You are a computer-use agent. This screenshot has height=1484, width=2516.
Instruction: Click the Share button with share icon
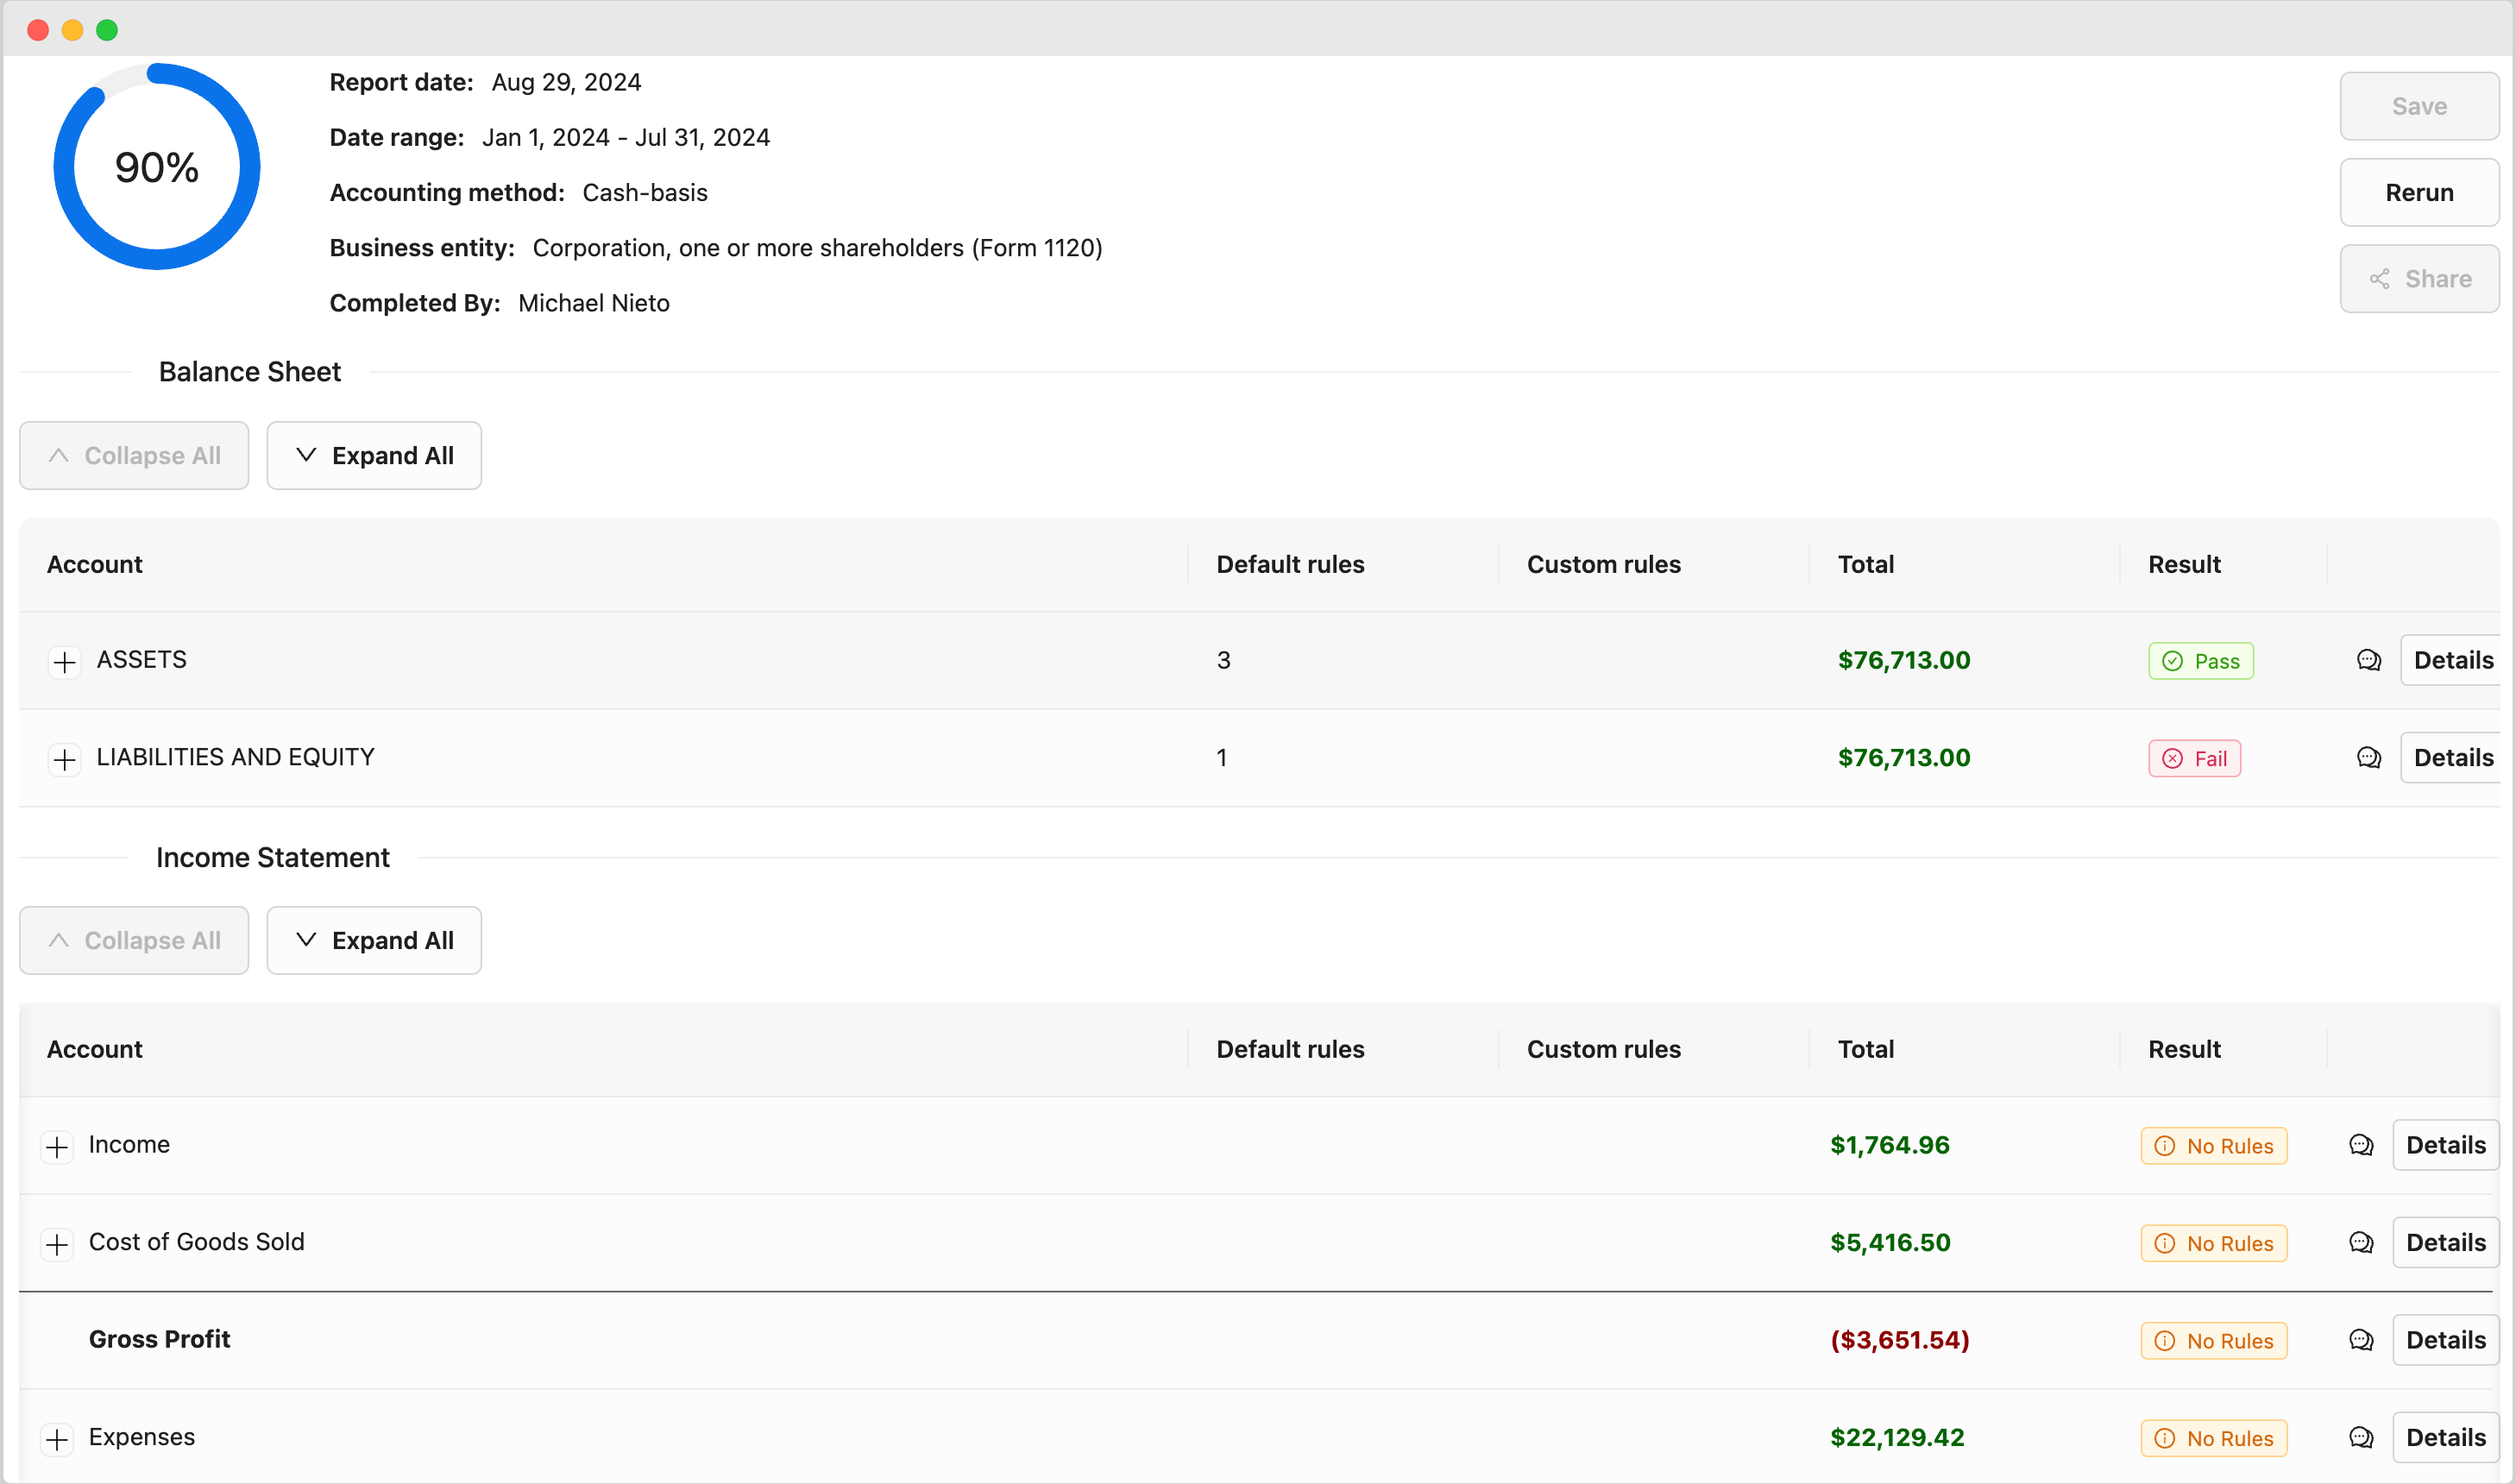pos(2419,279)
